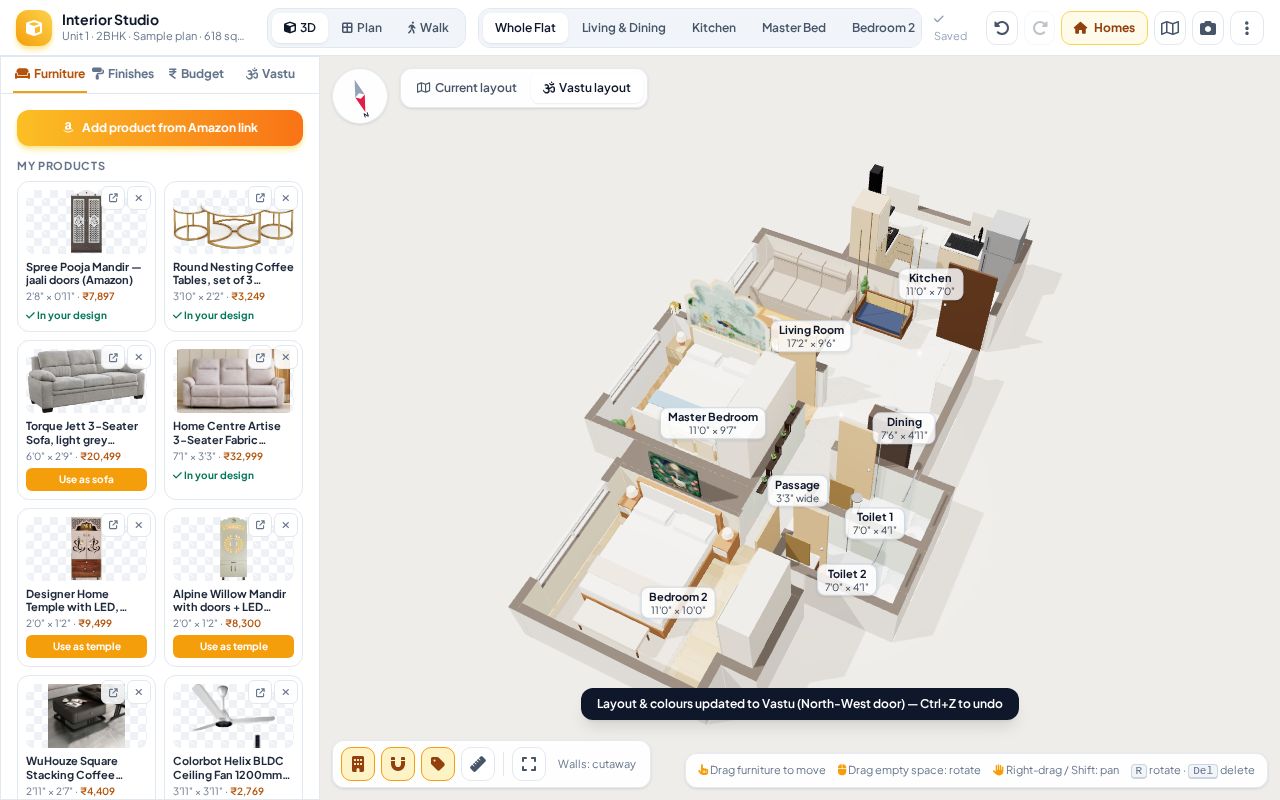Remove Round Nesting Coffee Tables product
The height and width of the screenshot is (800, 1280).
(286, 198)
